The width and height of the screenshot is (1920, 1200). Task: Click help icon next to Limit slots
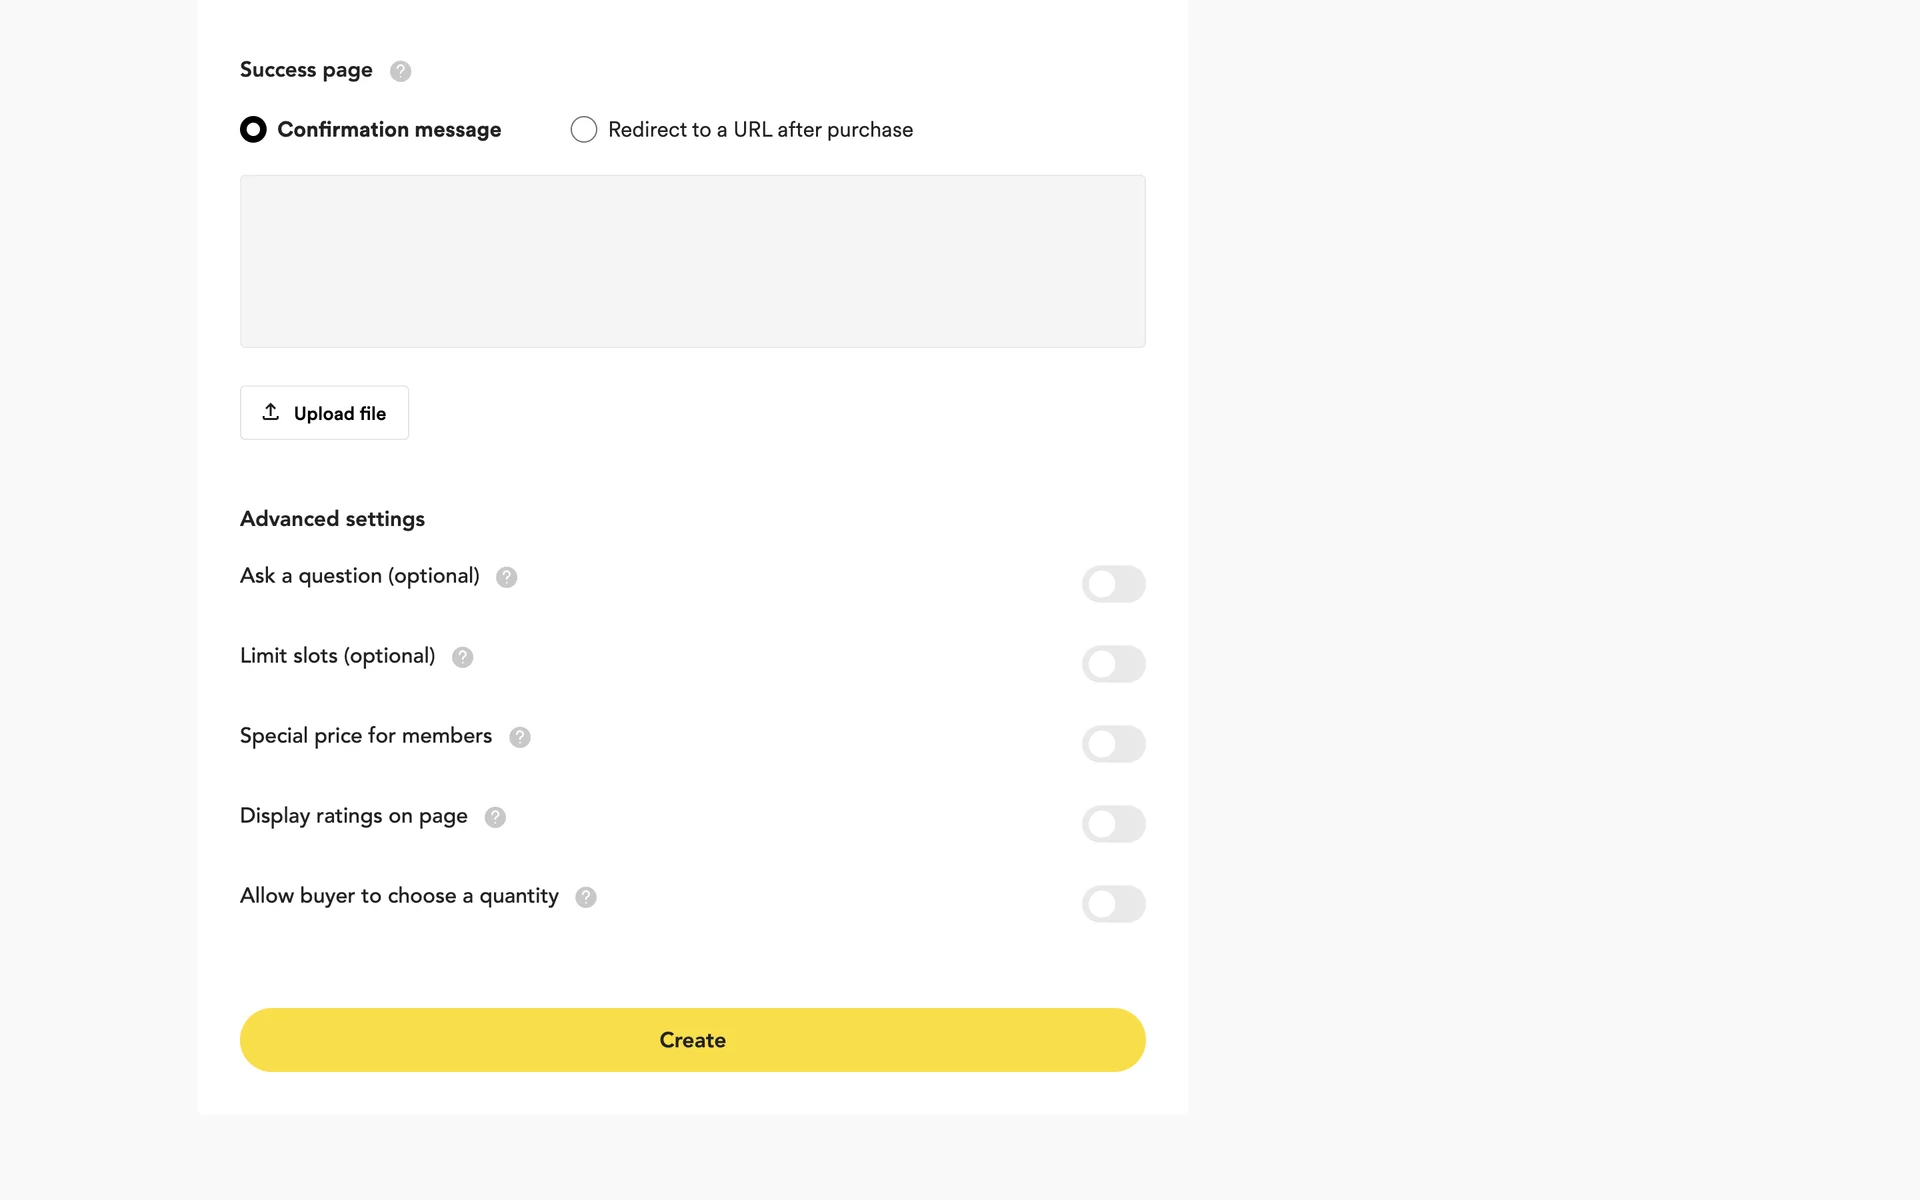[x=462, y=657]
